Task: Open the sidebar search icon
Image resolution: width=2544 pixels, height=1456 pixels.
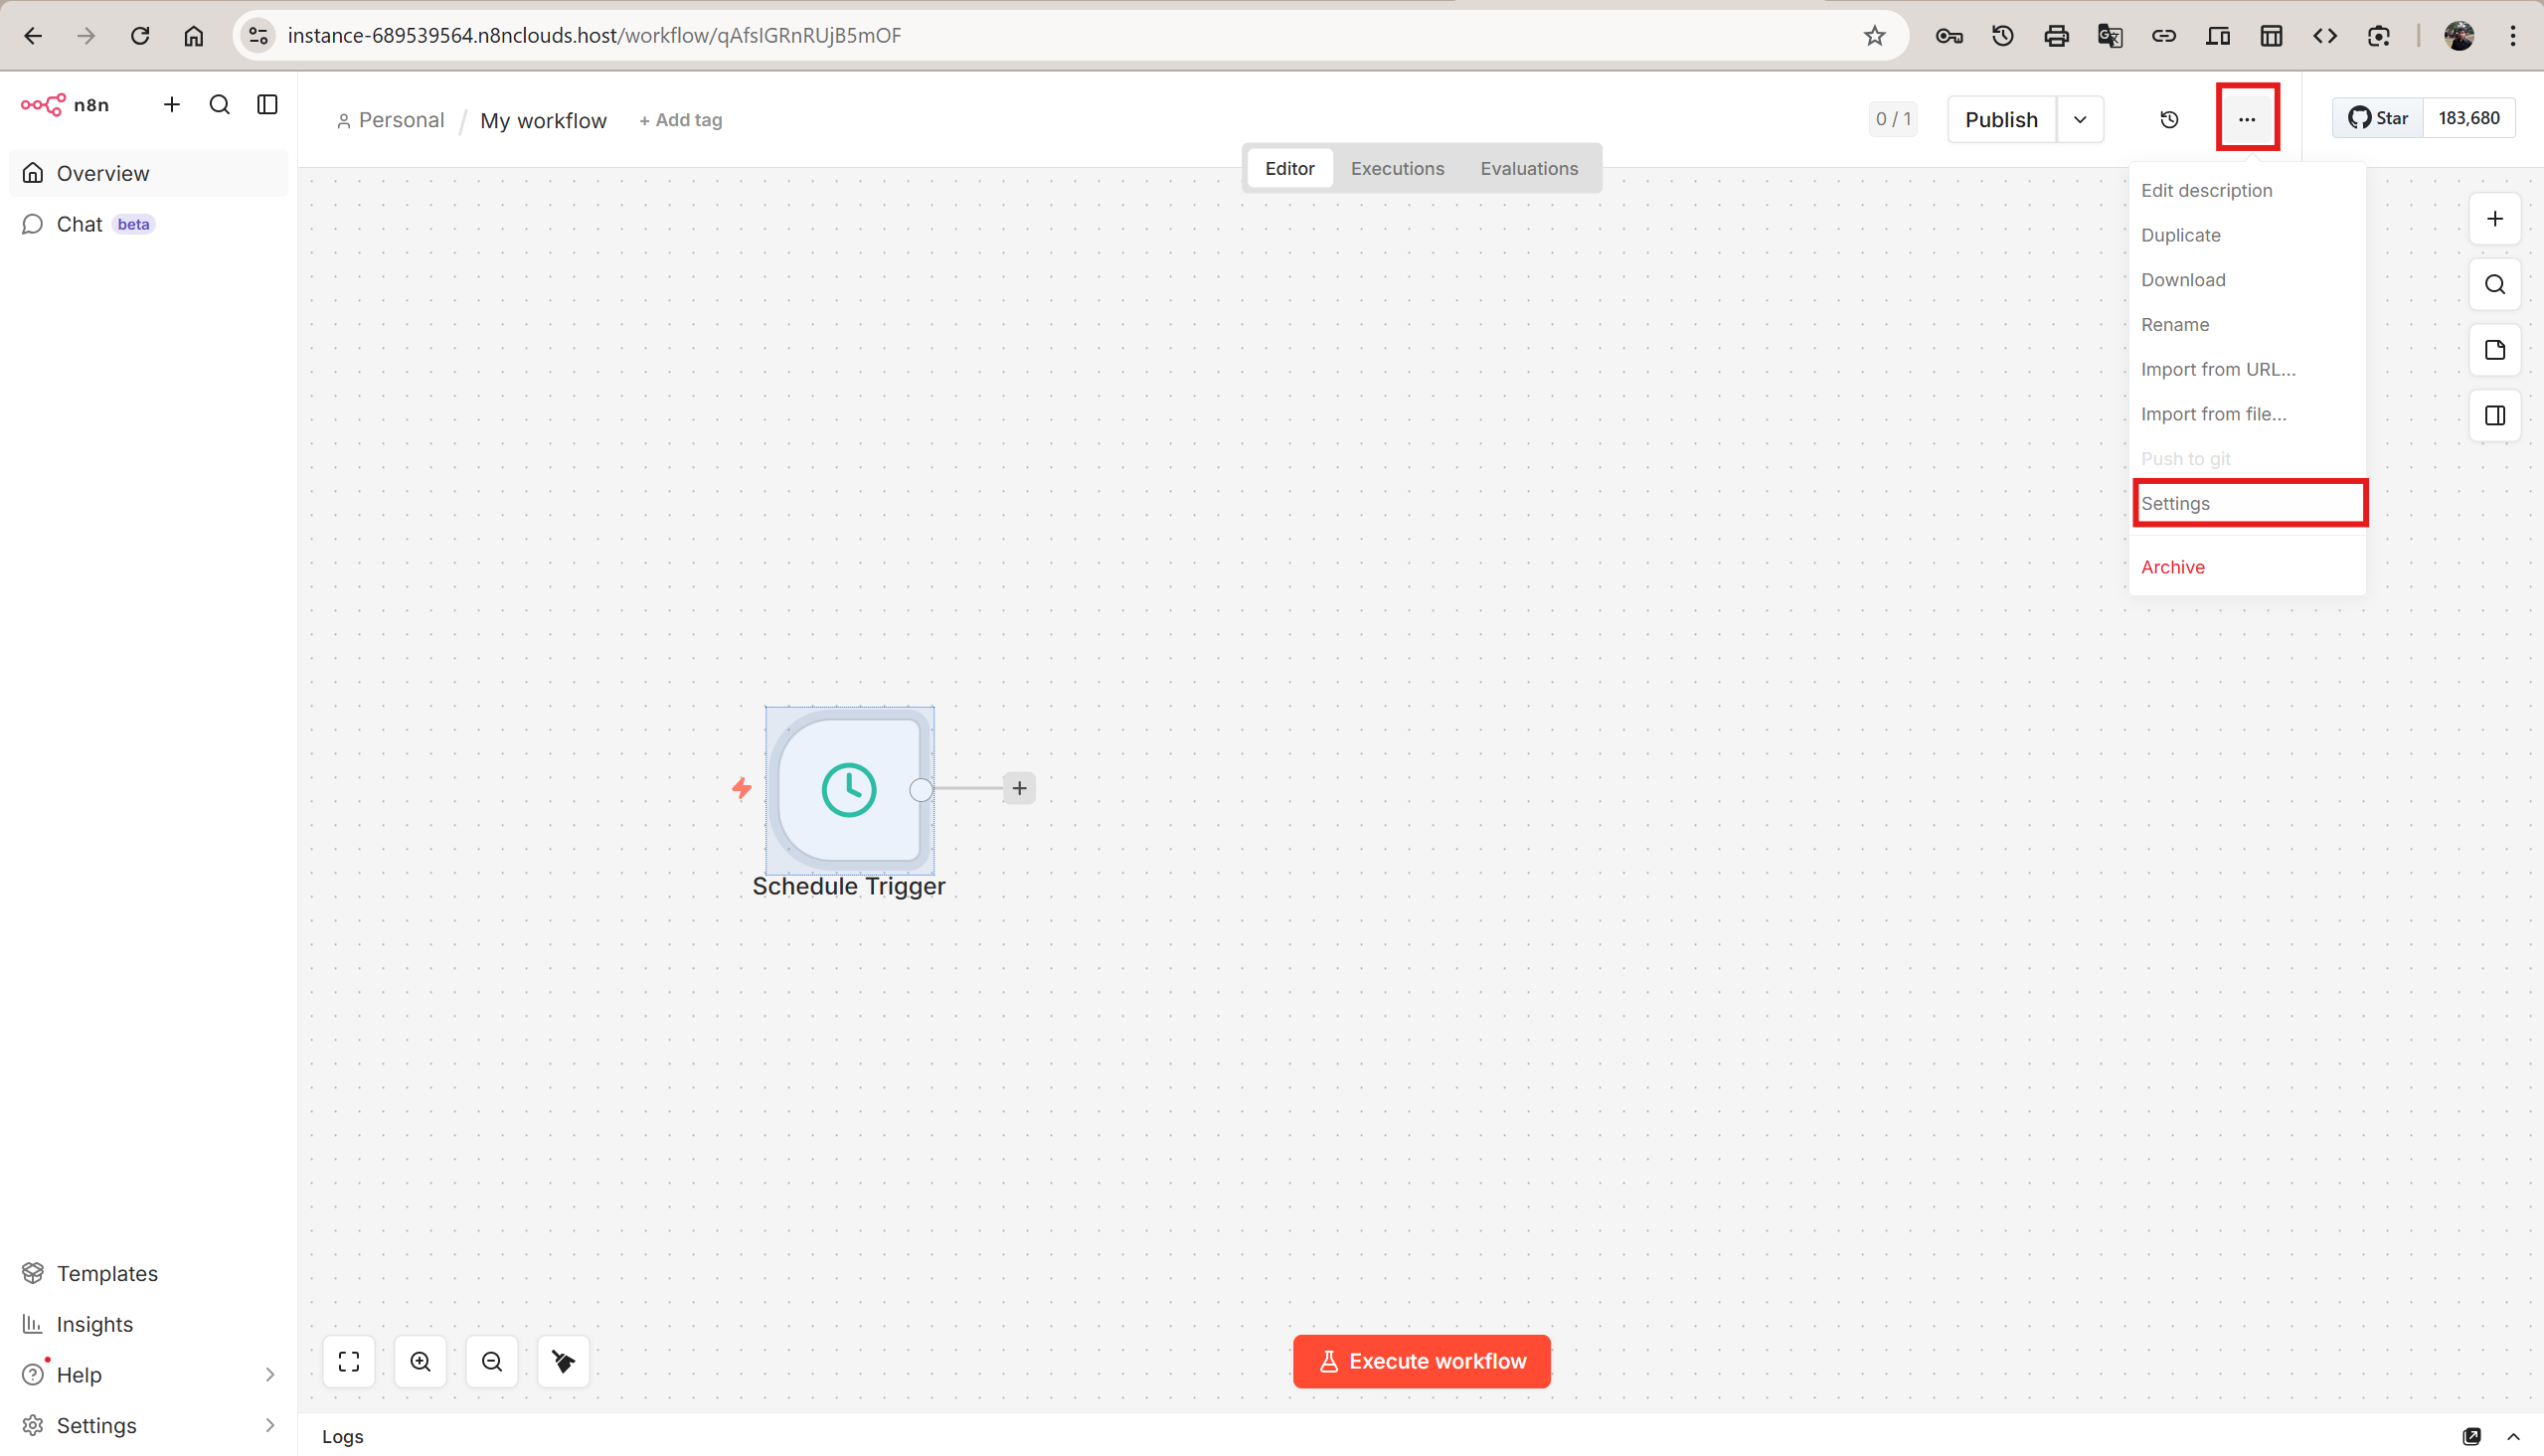Action: 220,105
